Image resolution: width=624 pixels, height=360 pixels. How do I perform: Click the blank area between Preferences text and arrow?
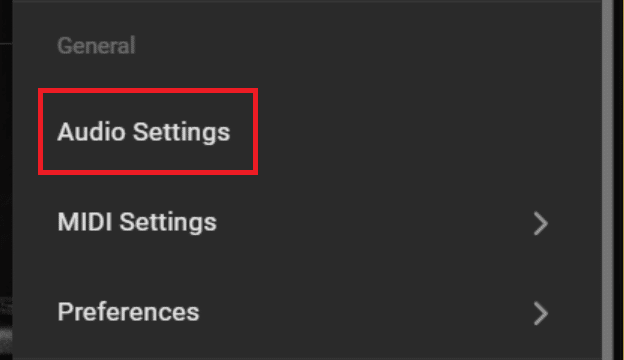(x=366, y=312)
